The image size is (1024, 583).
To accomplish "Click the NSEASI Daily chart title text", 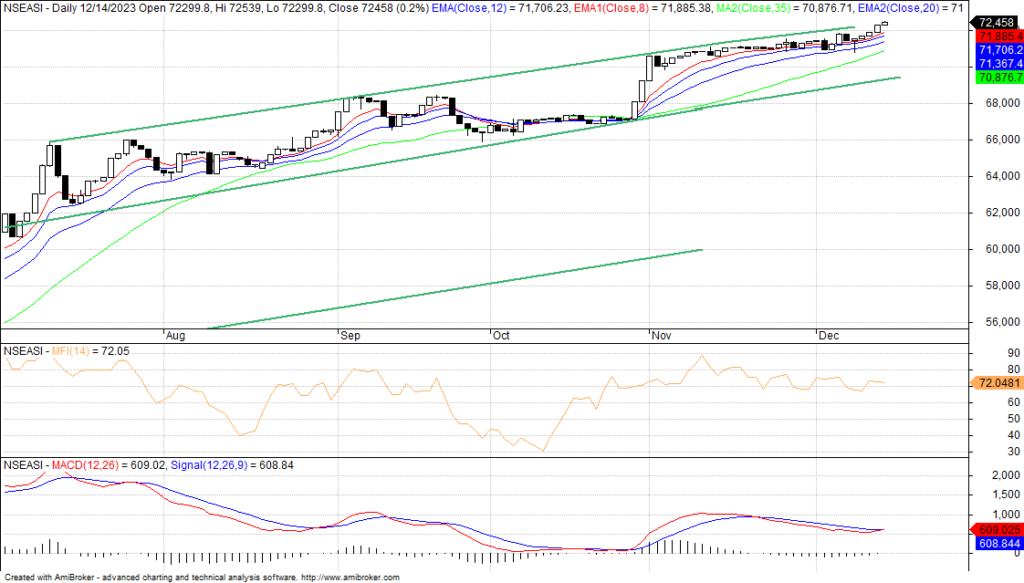I will coord(60,8).
